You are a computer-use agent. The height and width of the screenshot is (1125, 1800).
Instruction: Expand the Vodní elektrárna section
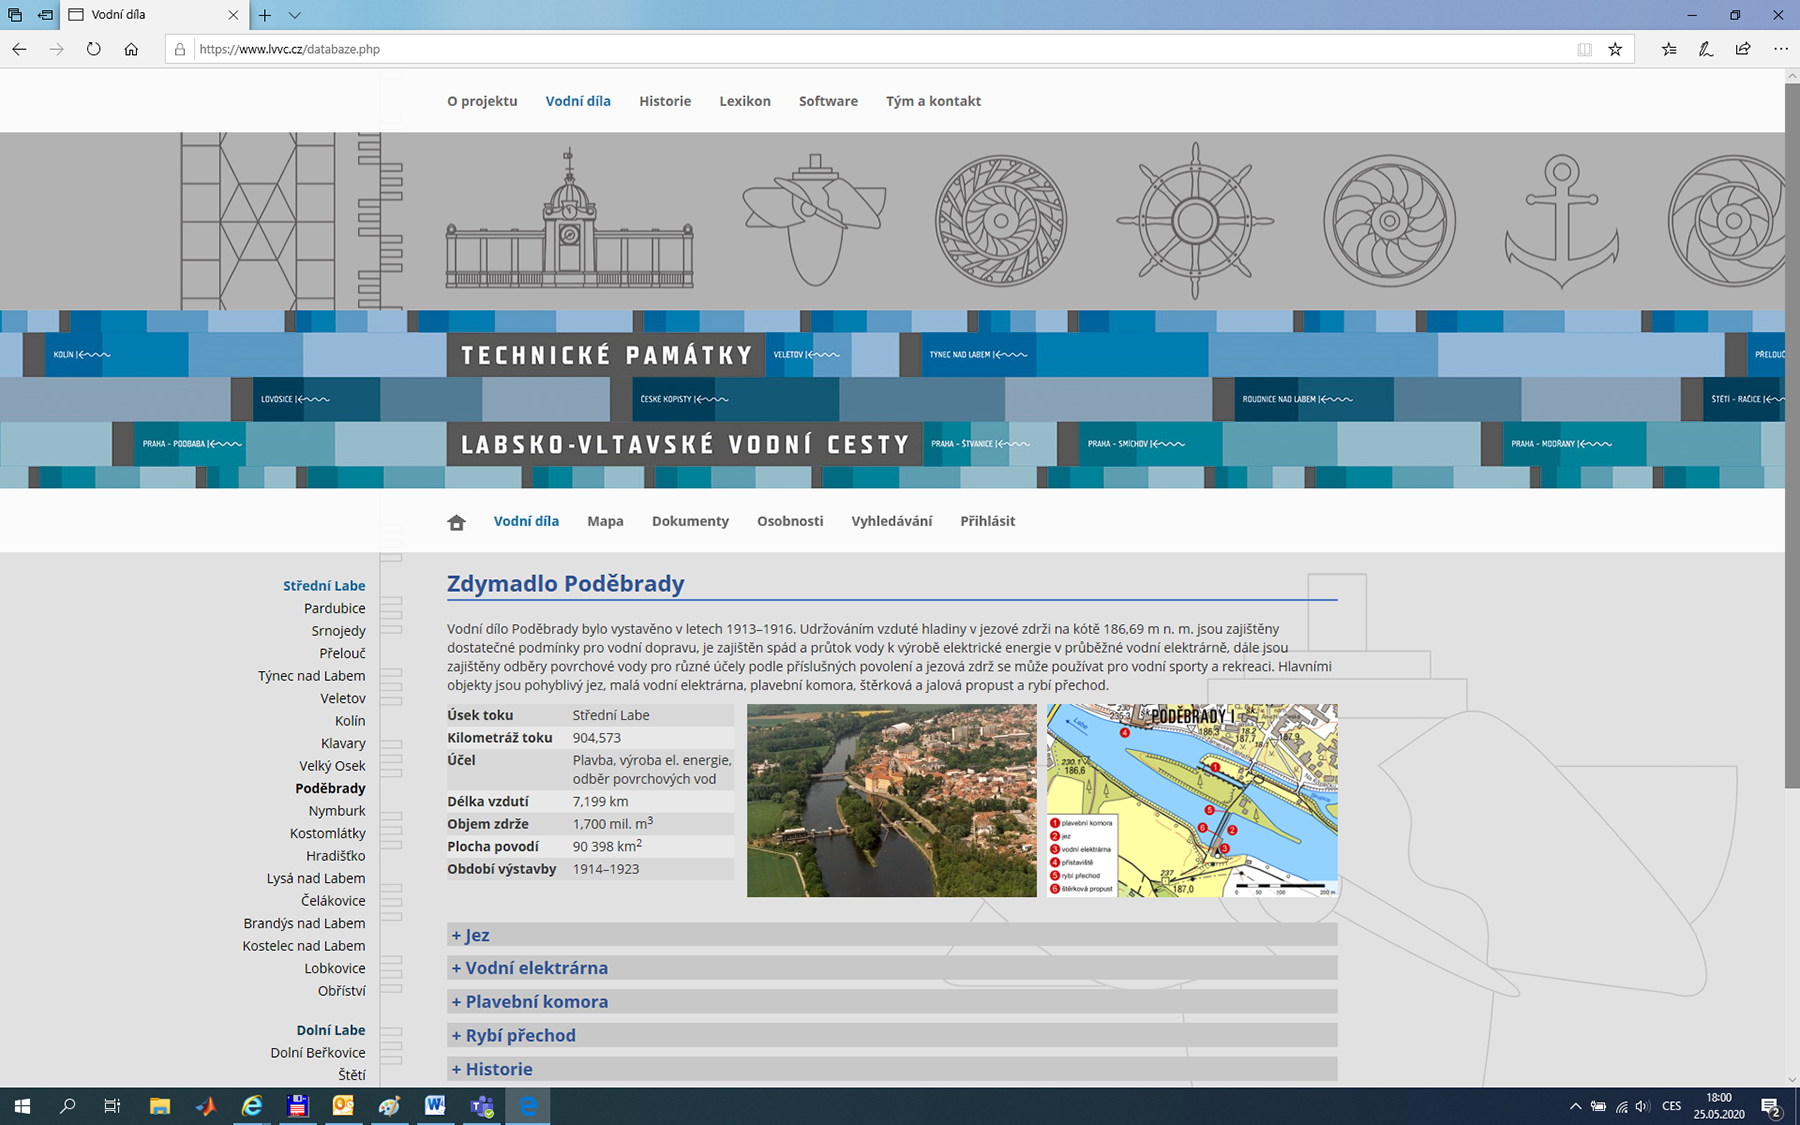tap(536, 968)
